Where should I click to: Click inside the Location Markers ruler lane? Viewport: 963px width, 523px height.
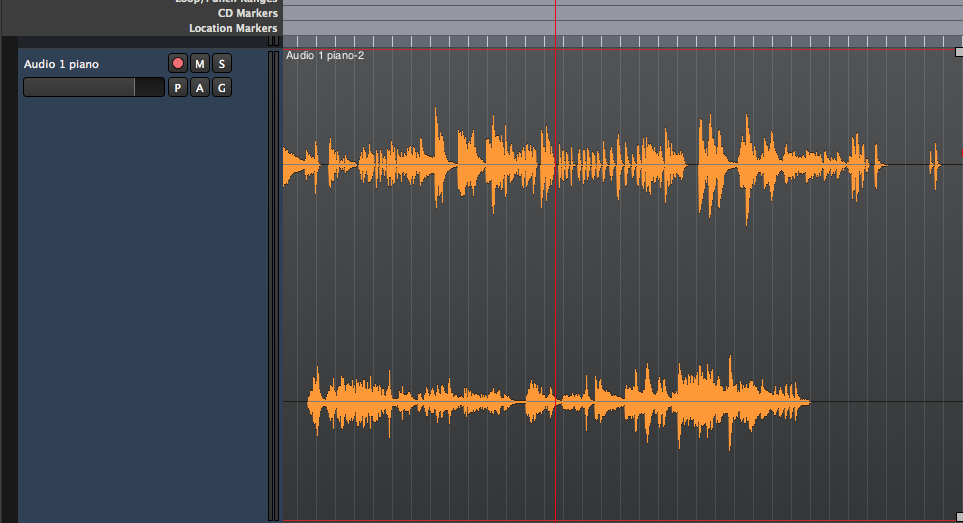(x=620, y=28)
